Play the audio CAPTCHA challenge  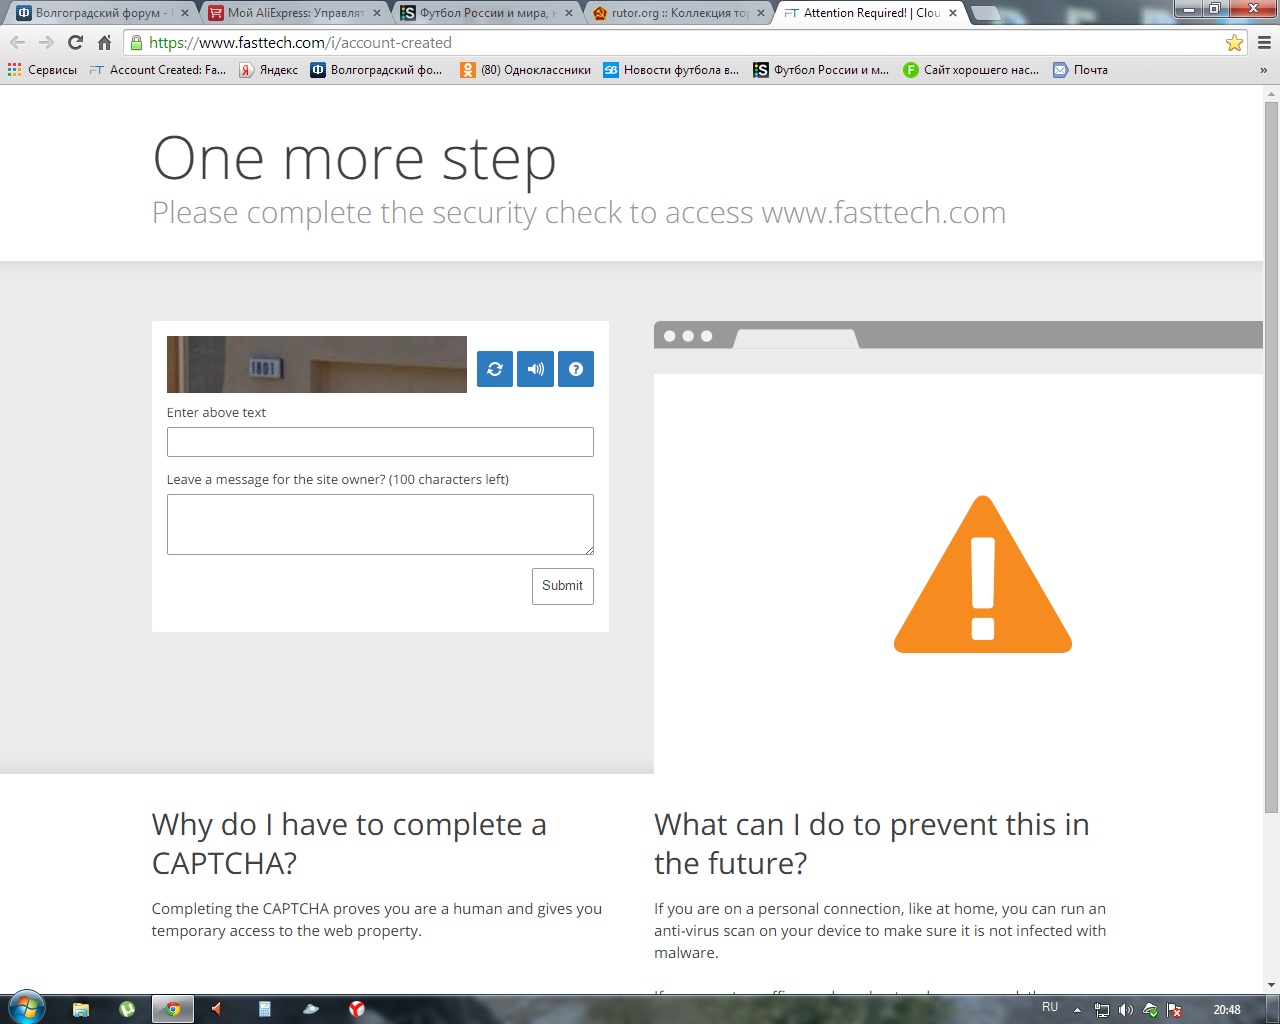pos(535,369)
